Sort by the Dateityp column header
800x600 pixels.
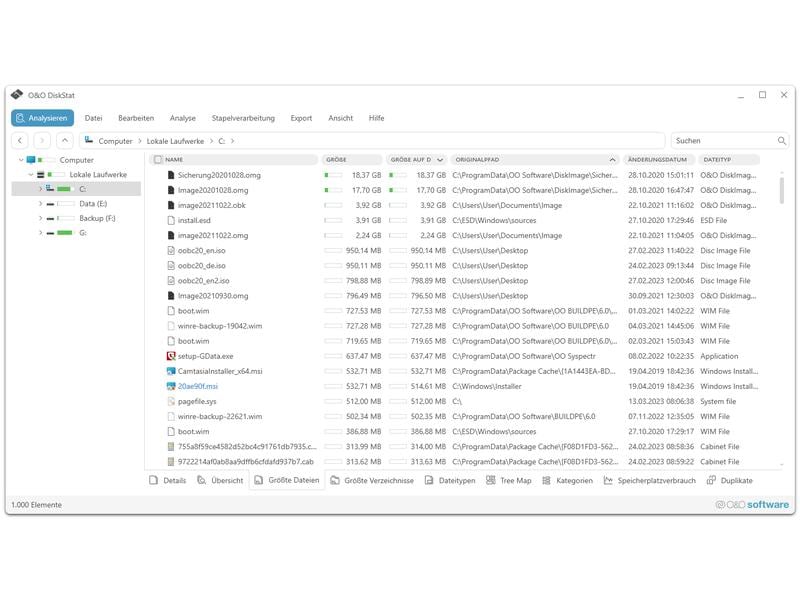(x=729, y=160)
